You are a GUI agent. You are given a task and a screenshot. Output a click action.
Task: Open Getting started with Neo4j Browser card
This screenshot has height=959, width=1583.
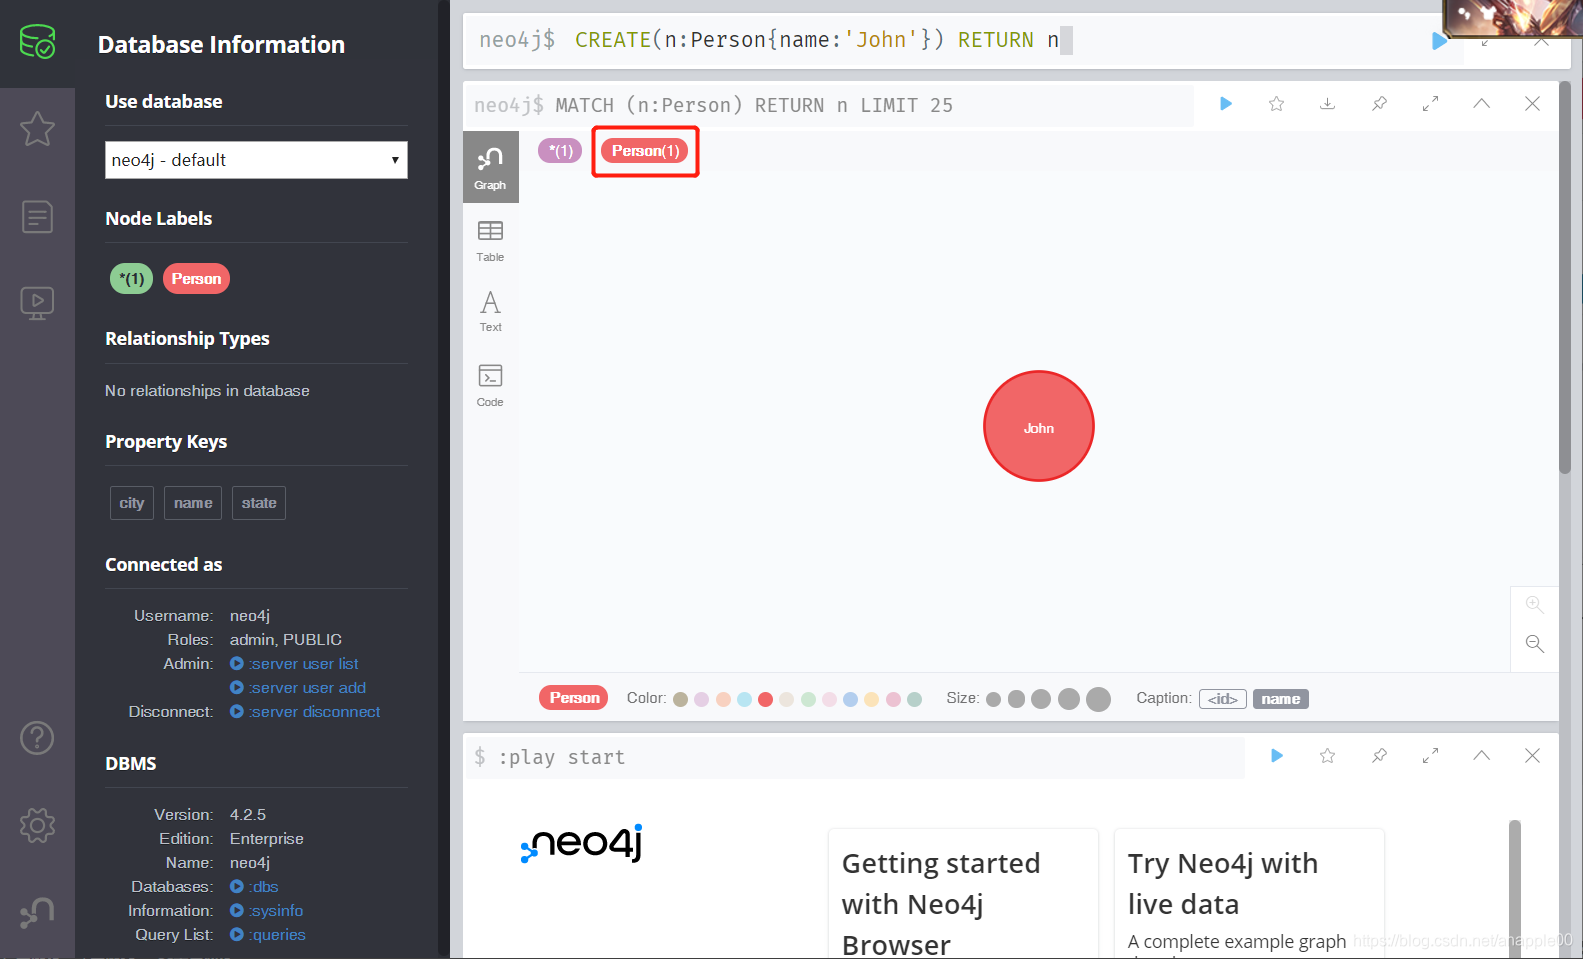(963, 893)
